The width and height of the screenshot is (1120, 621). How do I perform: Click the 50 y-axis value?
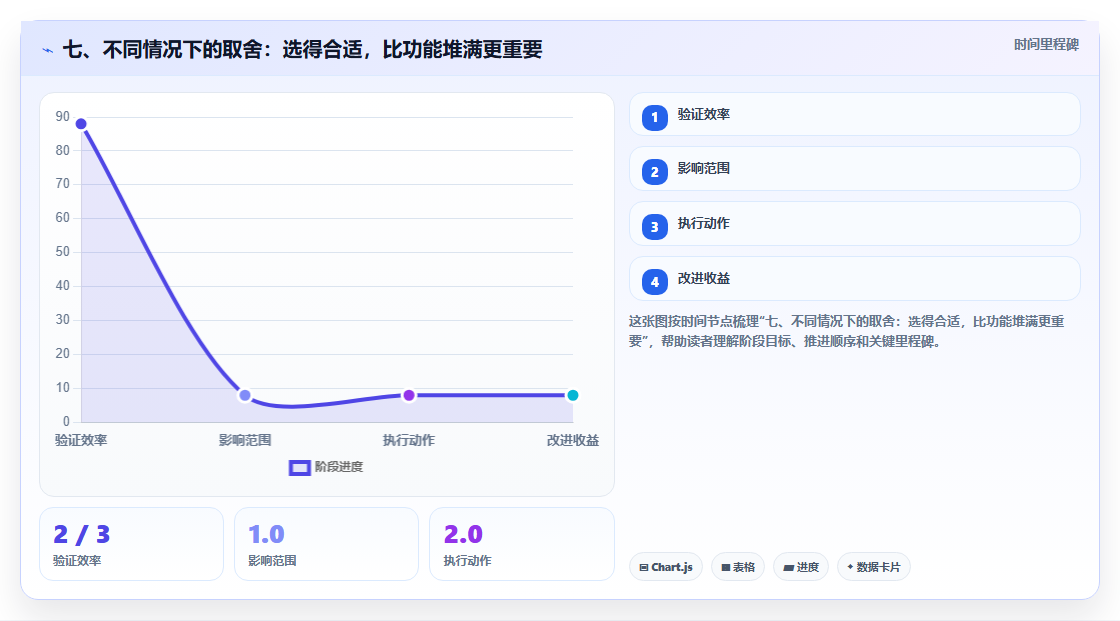(x=63, y=252)
